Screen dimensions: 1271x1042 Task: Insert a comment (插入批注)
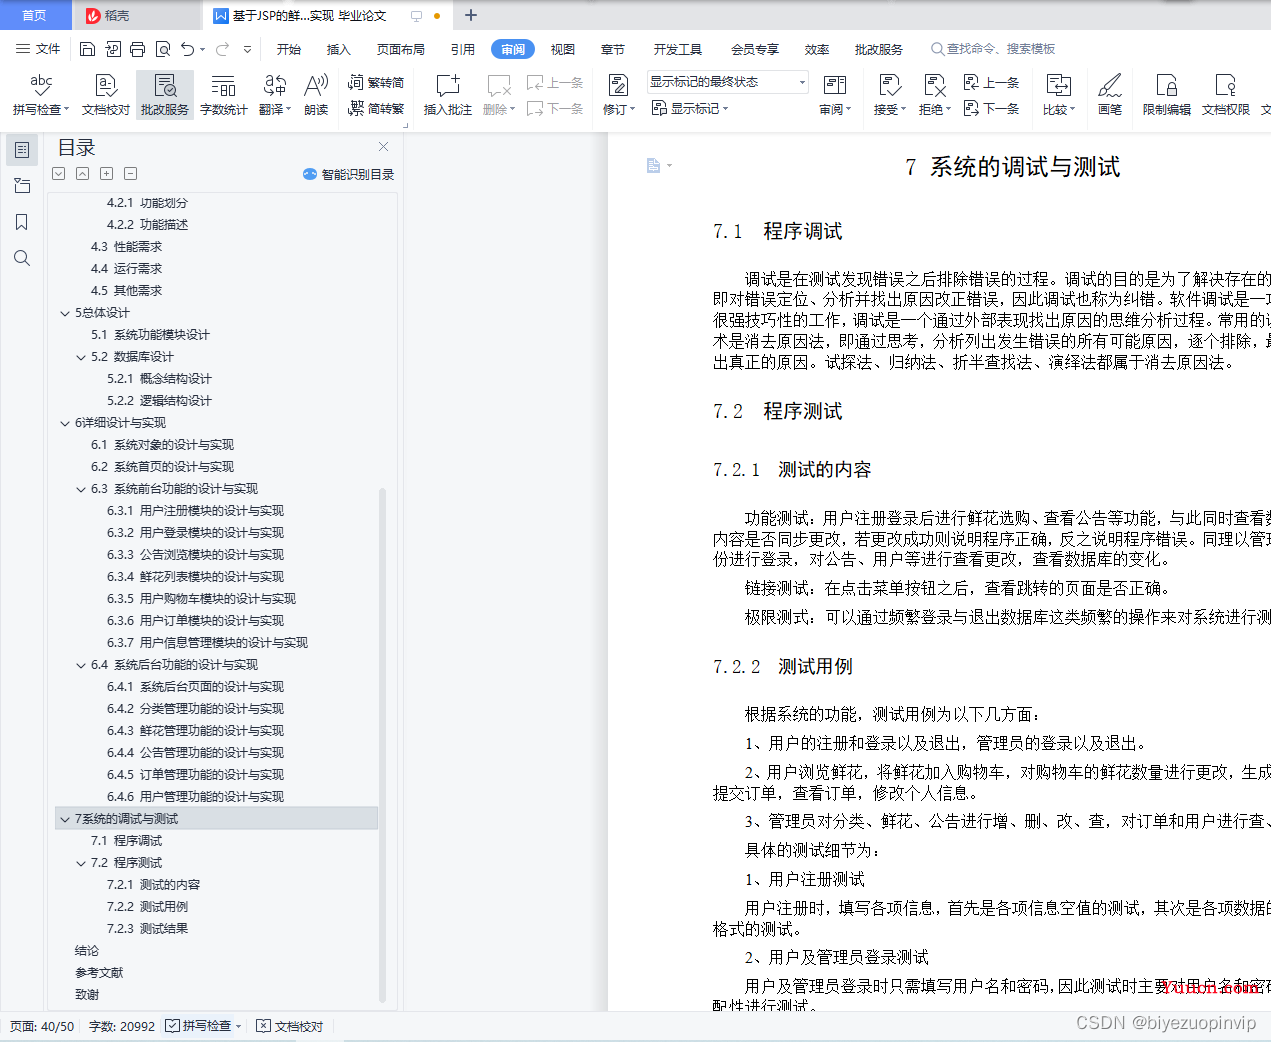click(448, 95)
